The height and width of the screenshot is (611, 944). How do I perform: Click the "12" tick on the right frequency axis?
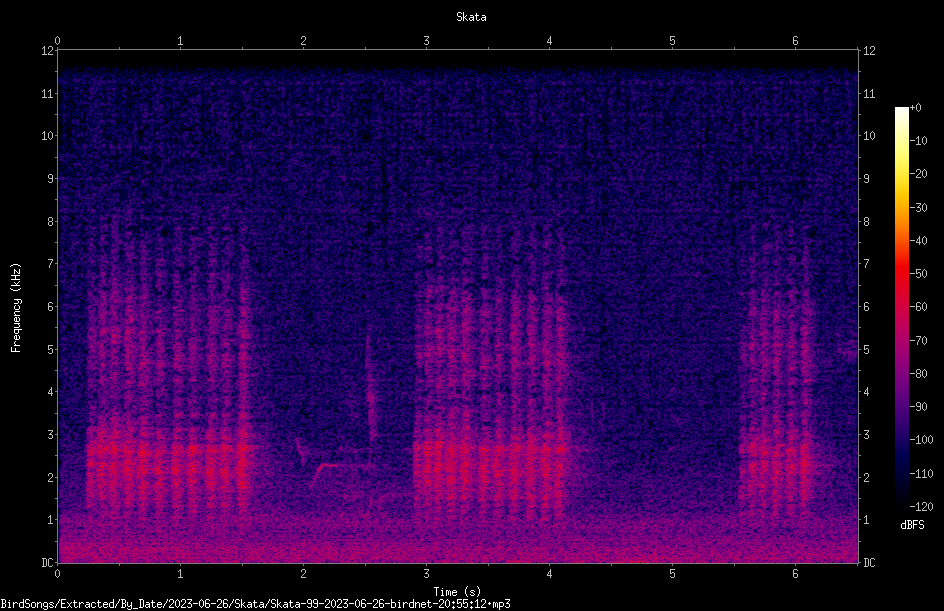[869, 51]
